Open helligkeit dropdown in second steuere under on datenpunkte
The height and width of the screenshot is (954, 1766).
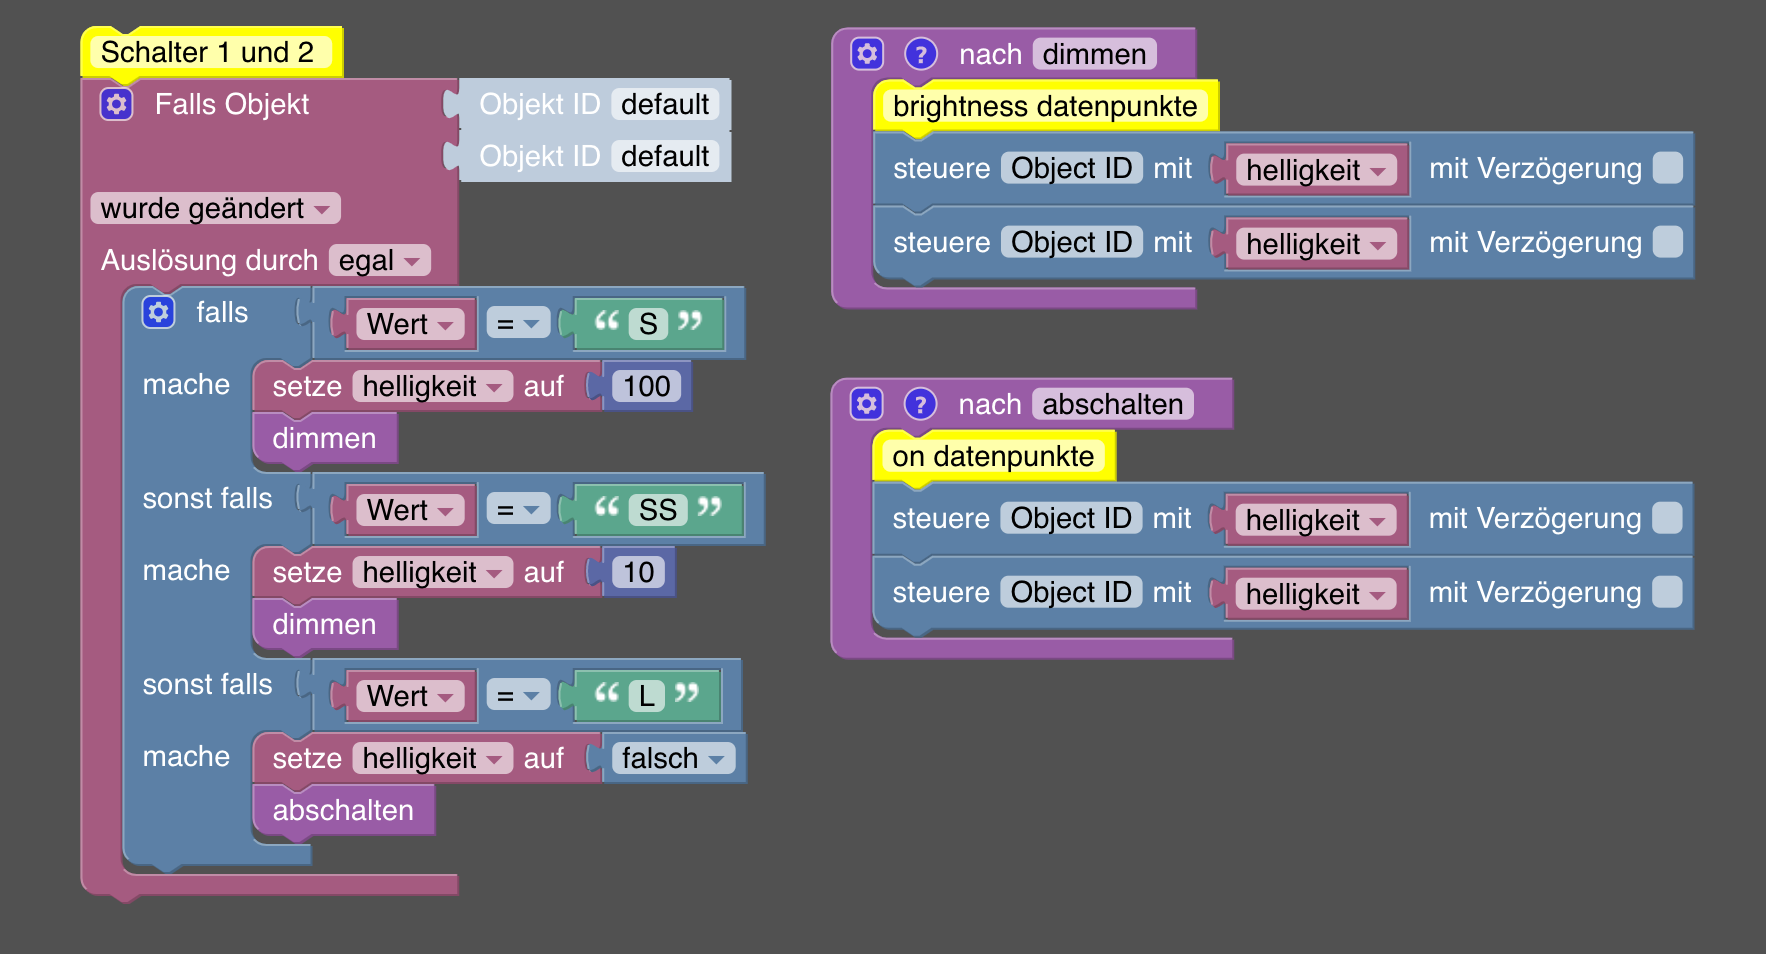point(1316,594)
